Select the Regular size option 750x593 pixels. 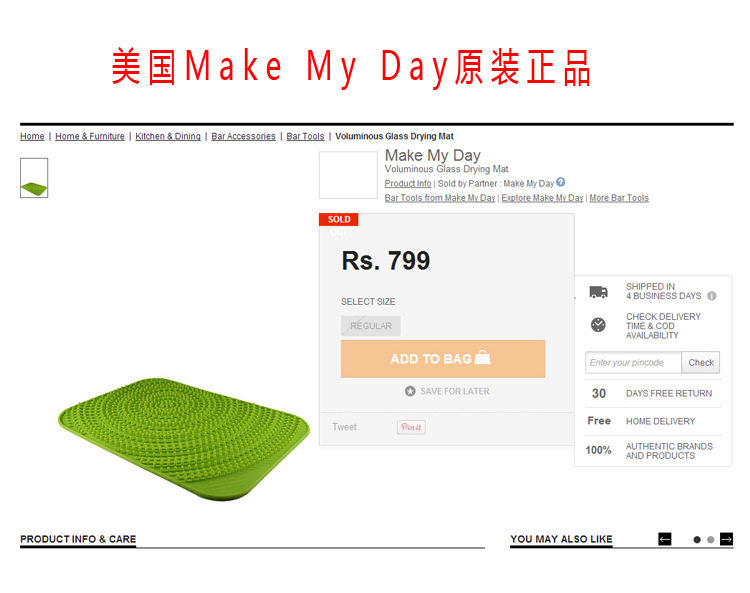(x=371, y=326)
